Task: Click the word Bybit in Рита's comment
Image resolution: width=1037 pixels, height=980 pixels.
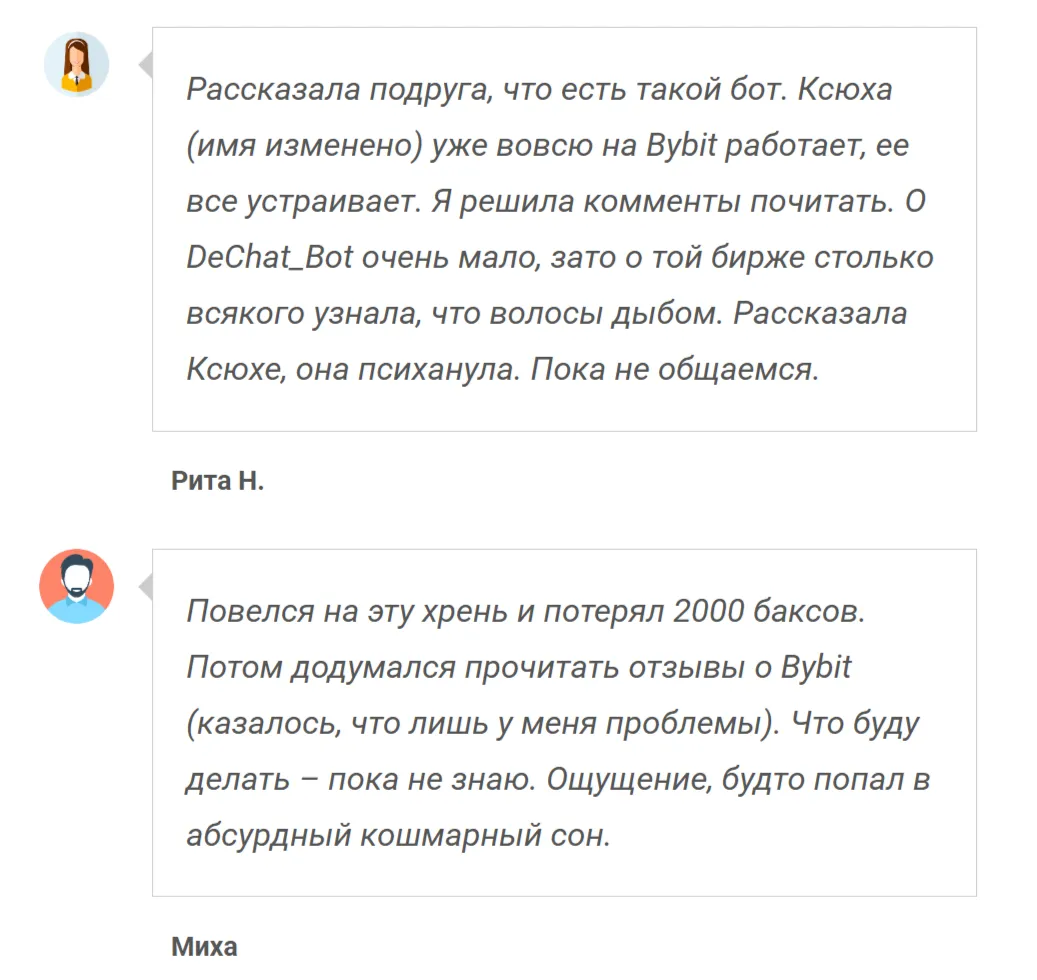Action: (x=681, y=145)
